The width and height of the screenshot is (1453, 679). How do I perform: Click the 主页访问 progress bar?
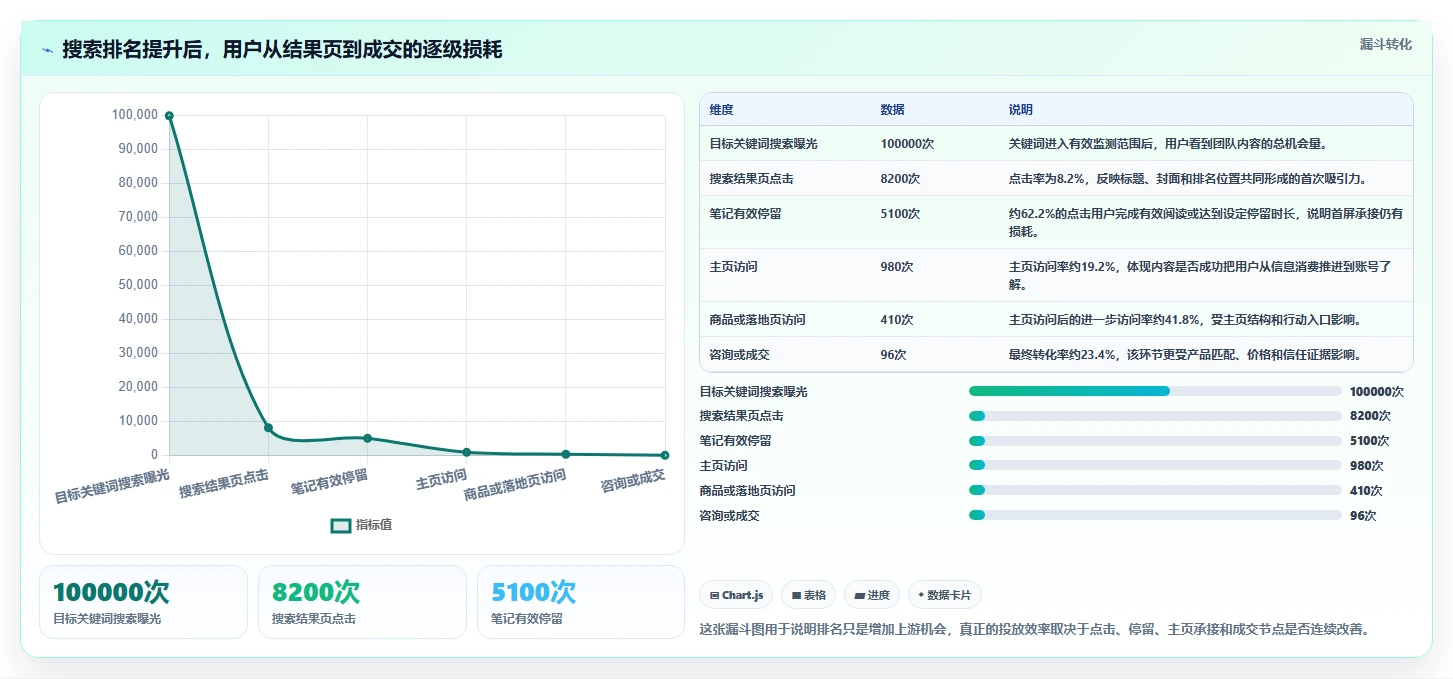[1155, 465]
